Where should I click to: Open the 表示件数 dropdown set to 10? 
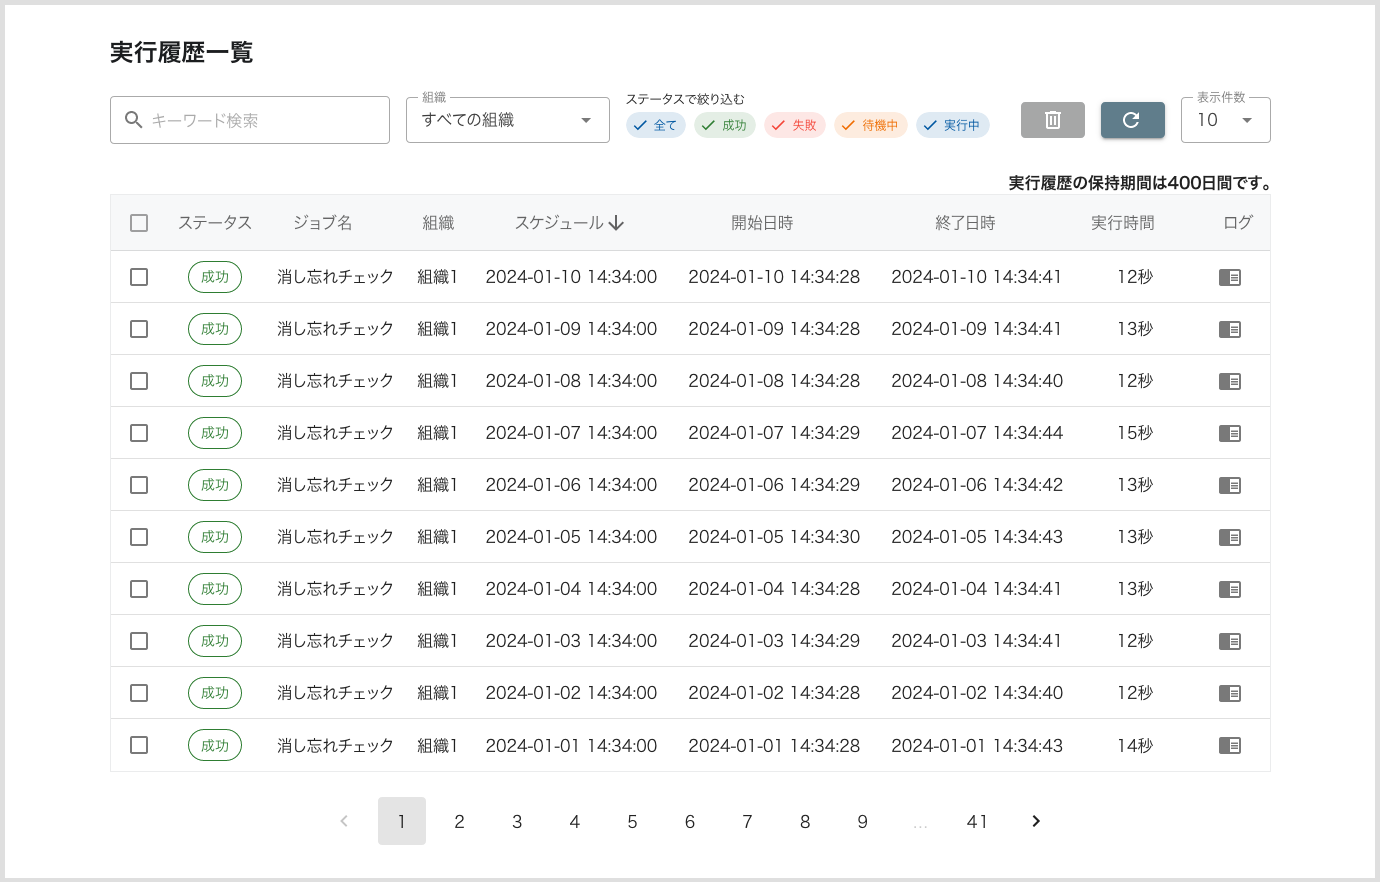click(x=1225, y=119)
